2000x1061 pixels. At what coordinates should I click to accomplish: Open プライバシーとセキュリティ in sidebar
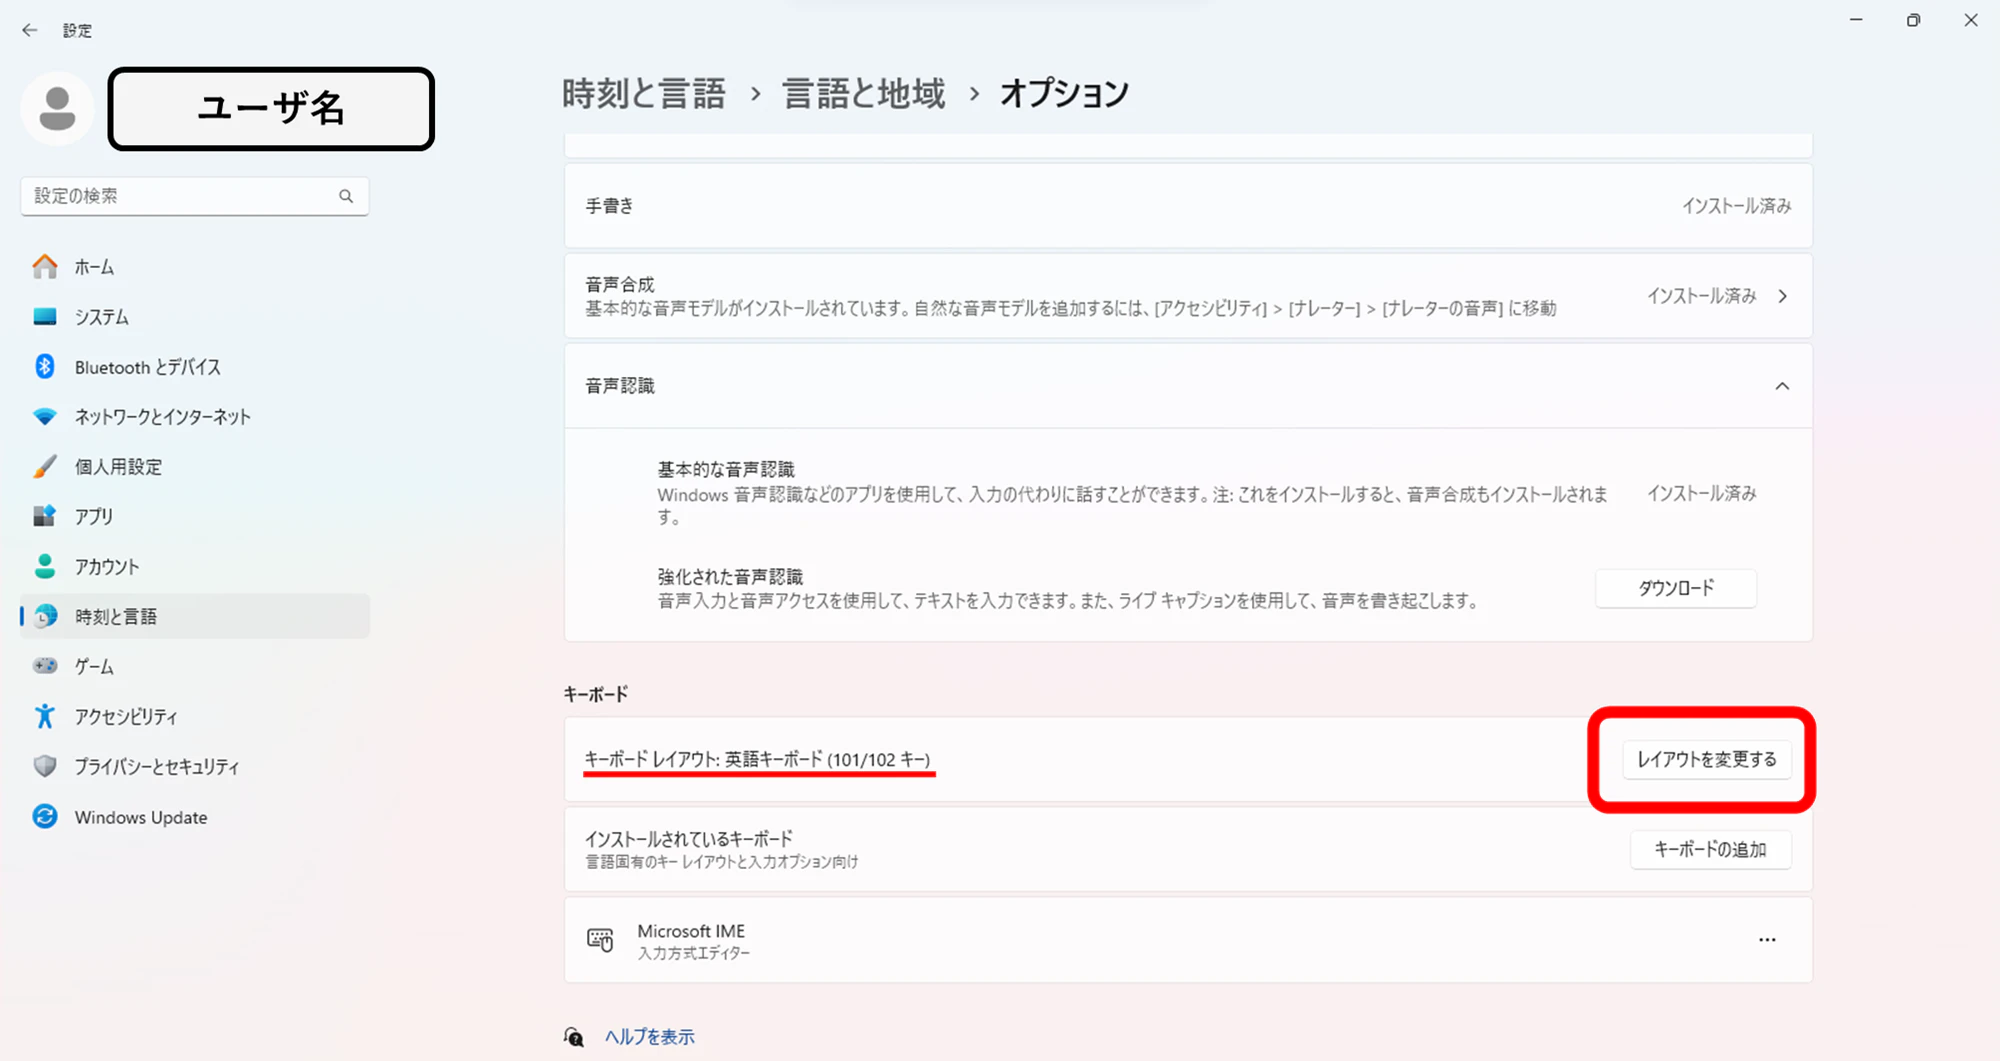point(195,766)
